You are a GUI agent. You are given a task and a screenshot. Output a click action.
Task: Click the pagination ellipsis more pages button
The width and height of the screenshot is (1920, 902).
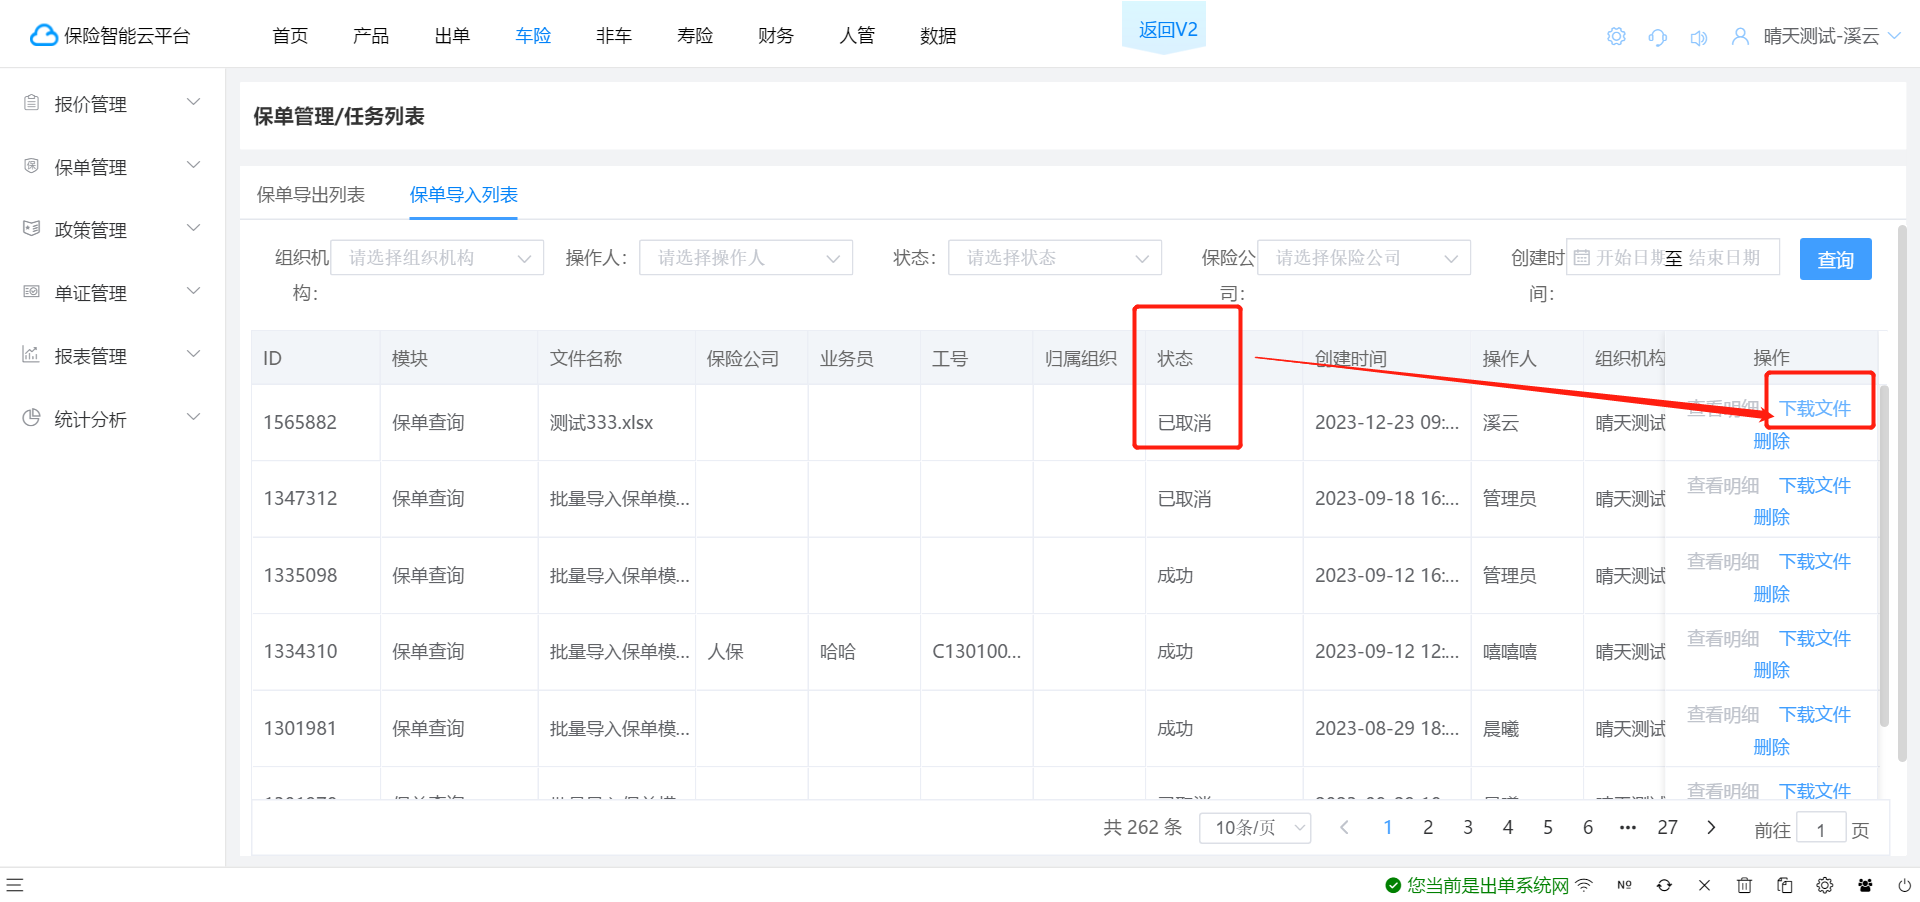(x=1628, y=828)
